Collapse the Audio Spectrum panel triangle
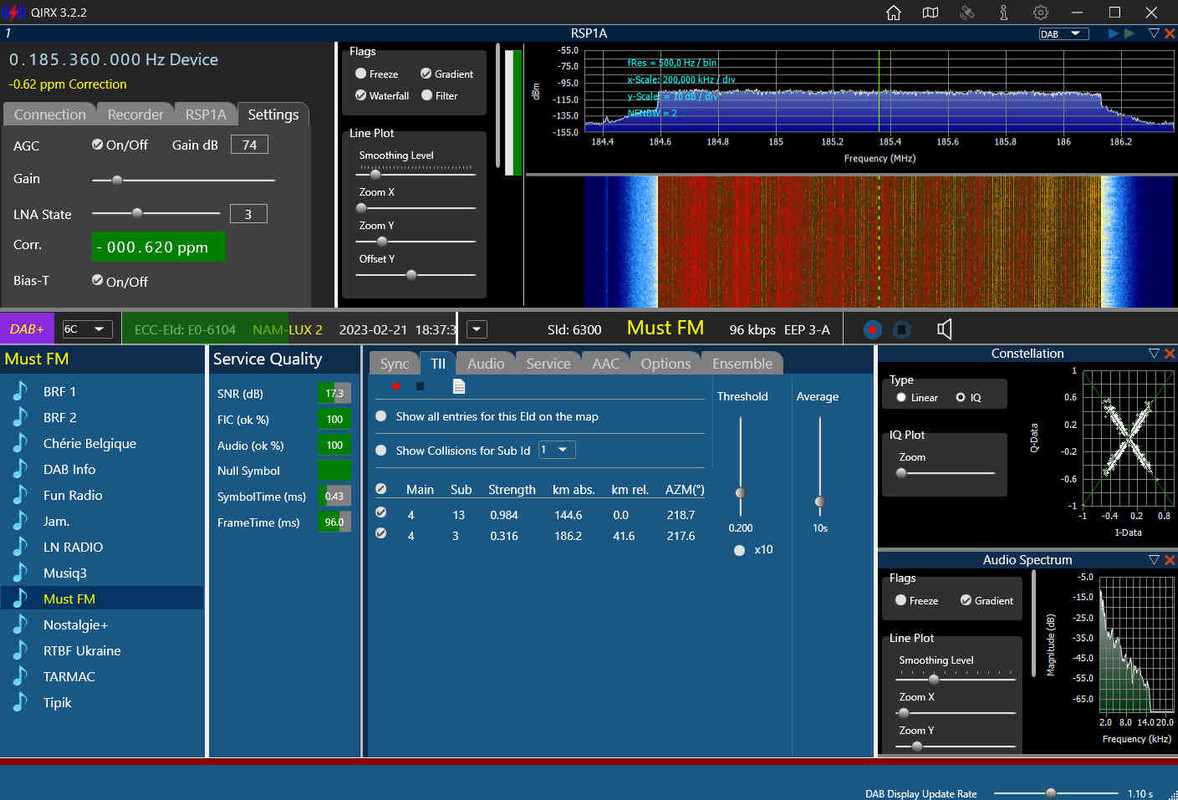The width and height of the screenshot is (1178, 800). 1154,560
